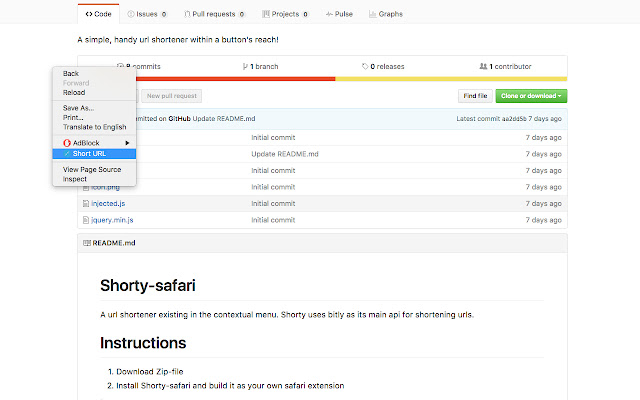
Task: Switch to the Issues tab
Action: (147, 14)
